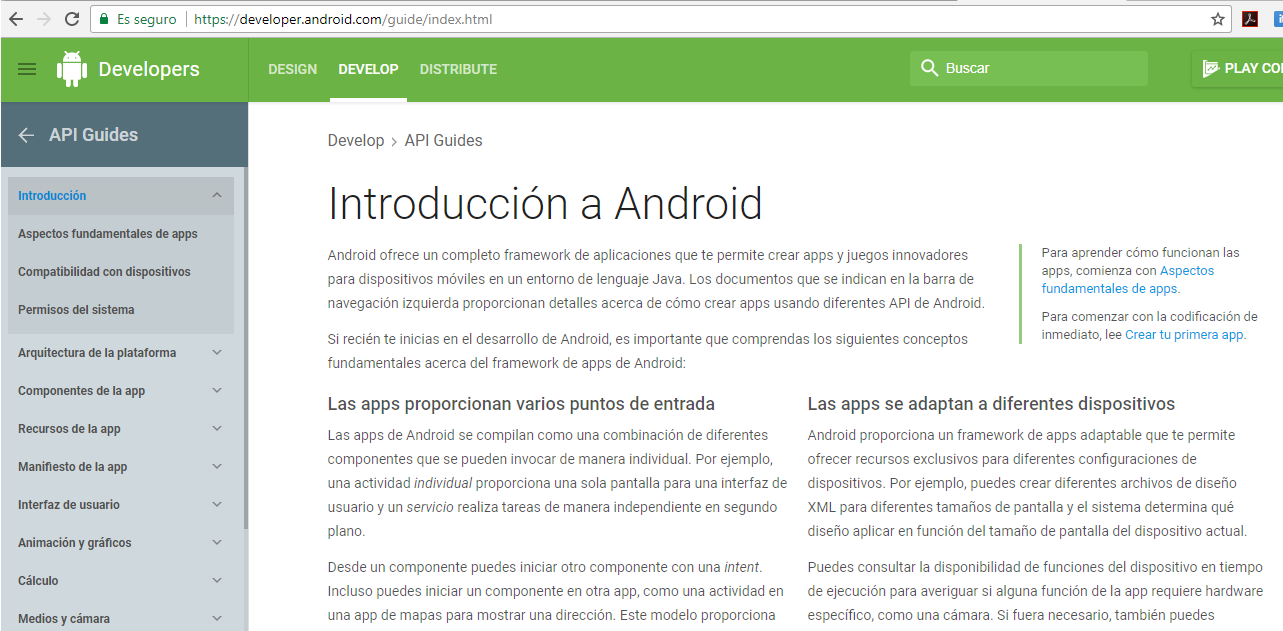This screenshot has width=1283, height=631.
Task: Click the search magnifier icon
Action: [928, 68]
